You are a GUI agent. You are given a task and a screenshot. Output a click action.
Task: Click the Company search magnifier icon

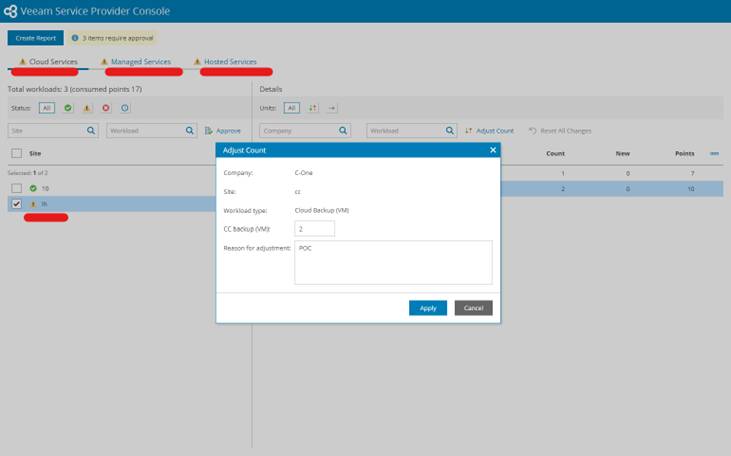(343, 131)
